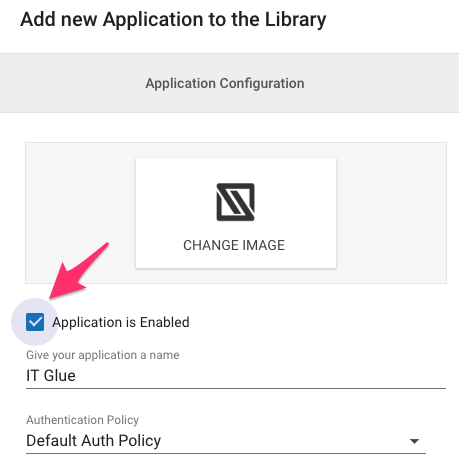Click the IT Glue logo icon
Screen dimensions: 459x469
coord(235,202)
